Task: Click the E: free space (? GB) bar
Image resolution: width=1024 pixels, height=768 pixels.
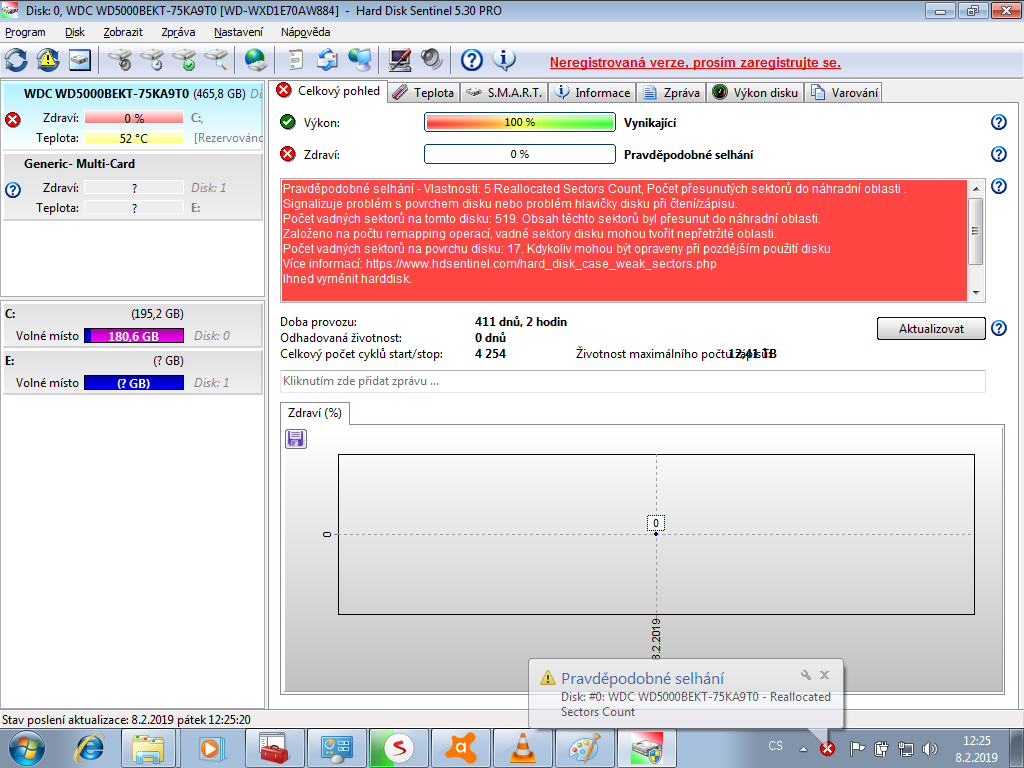Action: tap(134, 383)
